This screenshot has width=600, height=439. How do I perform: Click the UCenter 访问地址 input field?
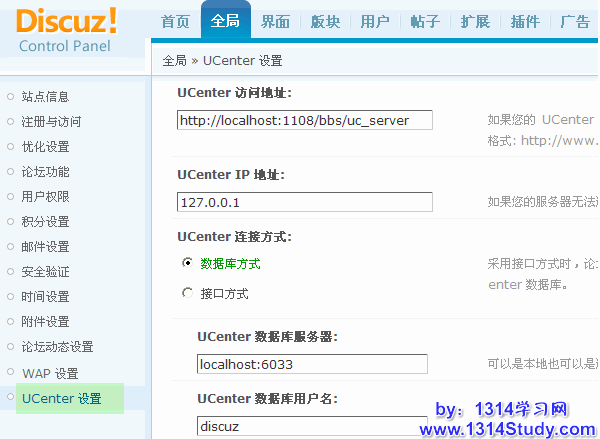[305, 120]
